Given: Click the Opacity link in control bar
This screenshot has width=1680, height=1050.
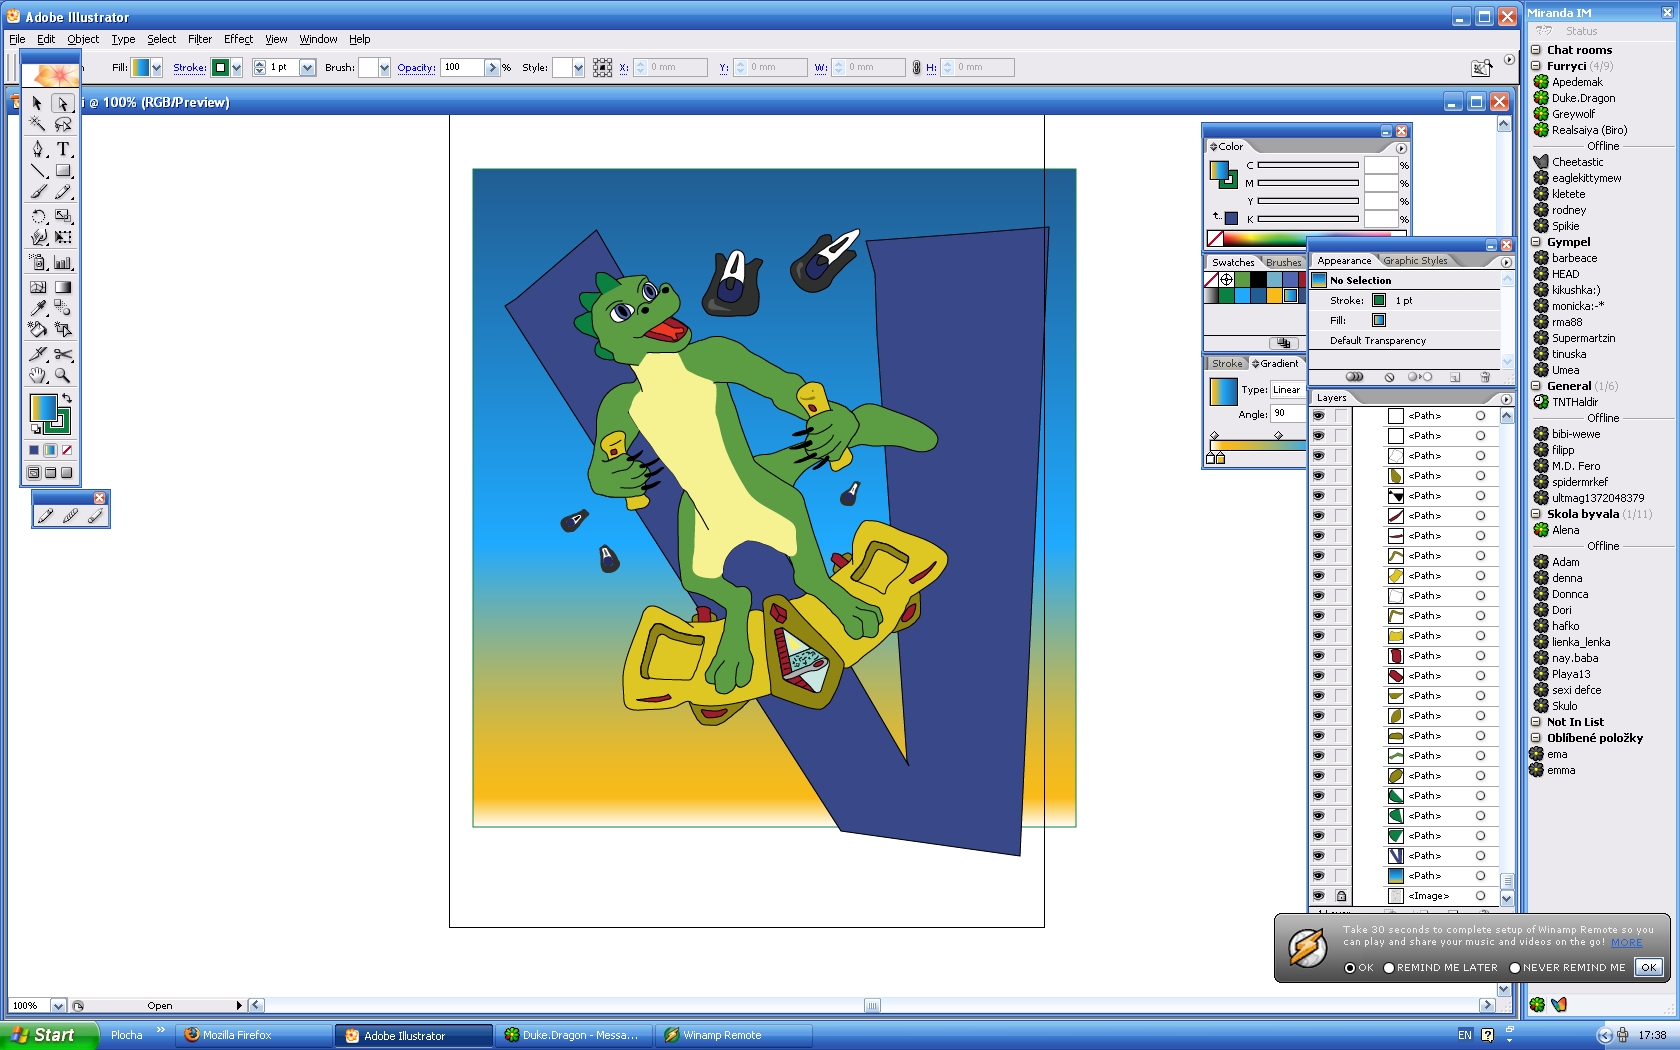Looking at the screenshot, I should point(416,68).
